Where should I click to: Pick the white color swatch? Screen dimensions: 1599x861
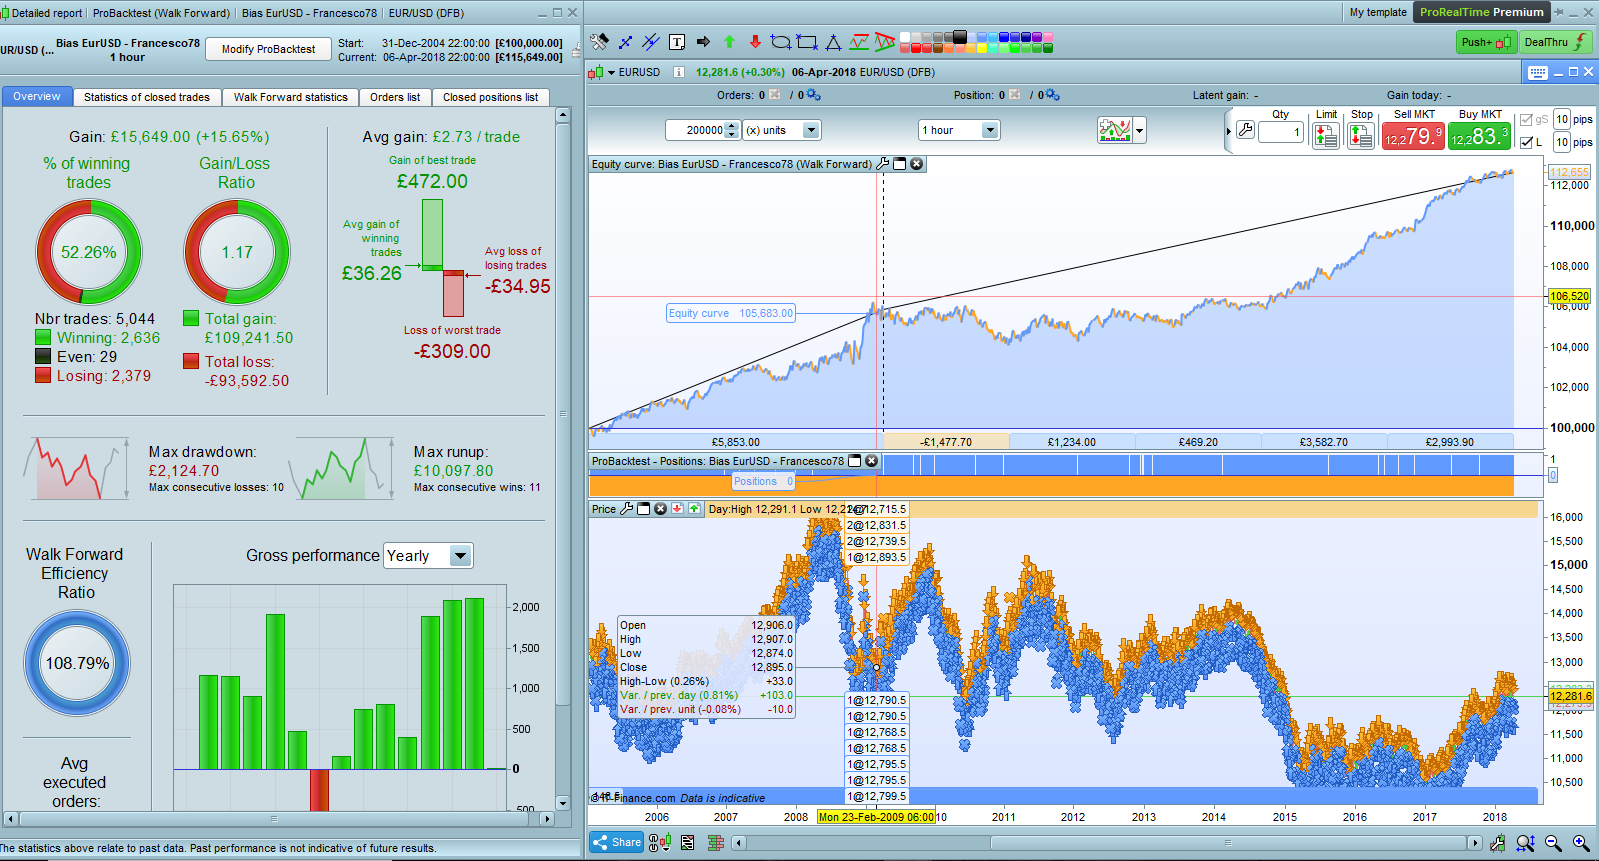coord(905,37)
